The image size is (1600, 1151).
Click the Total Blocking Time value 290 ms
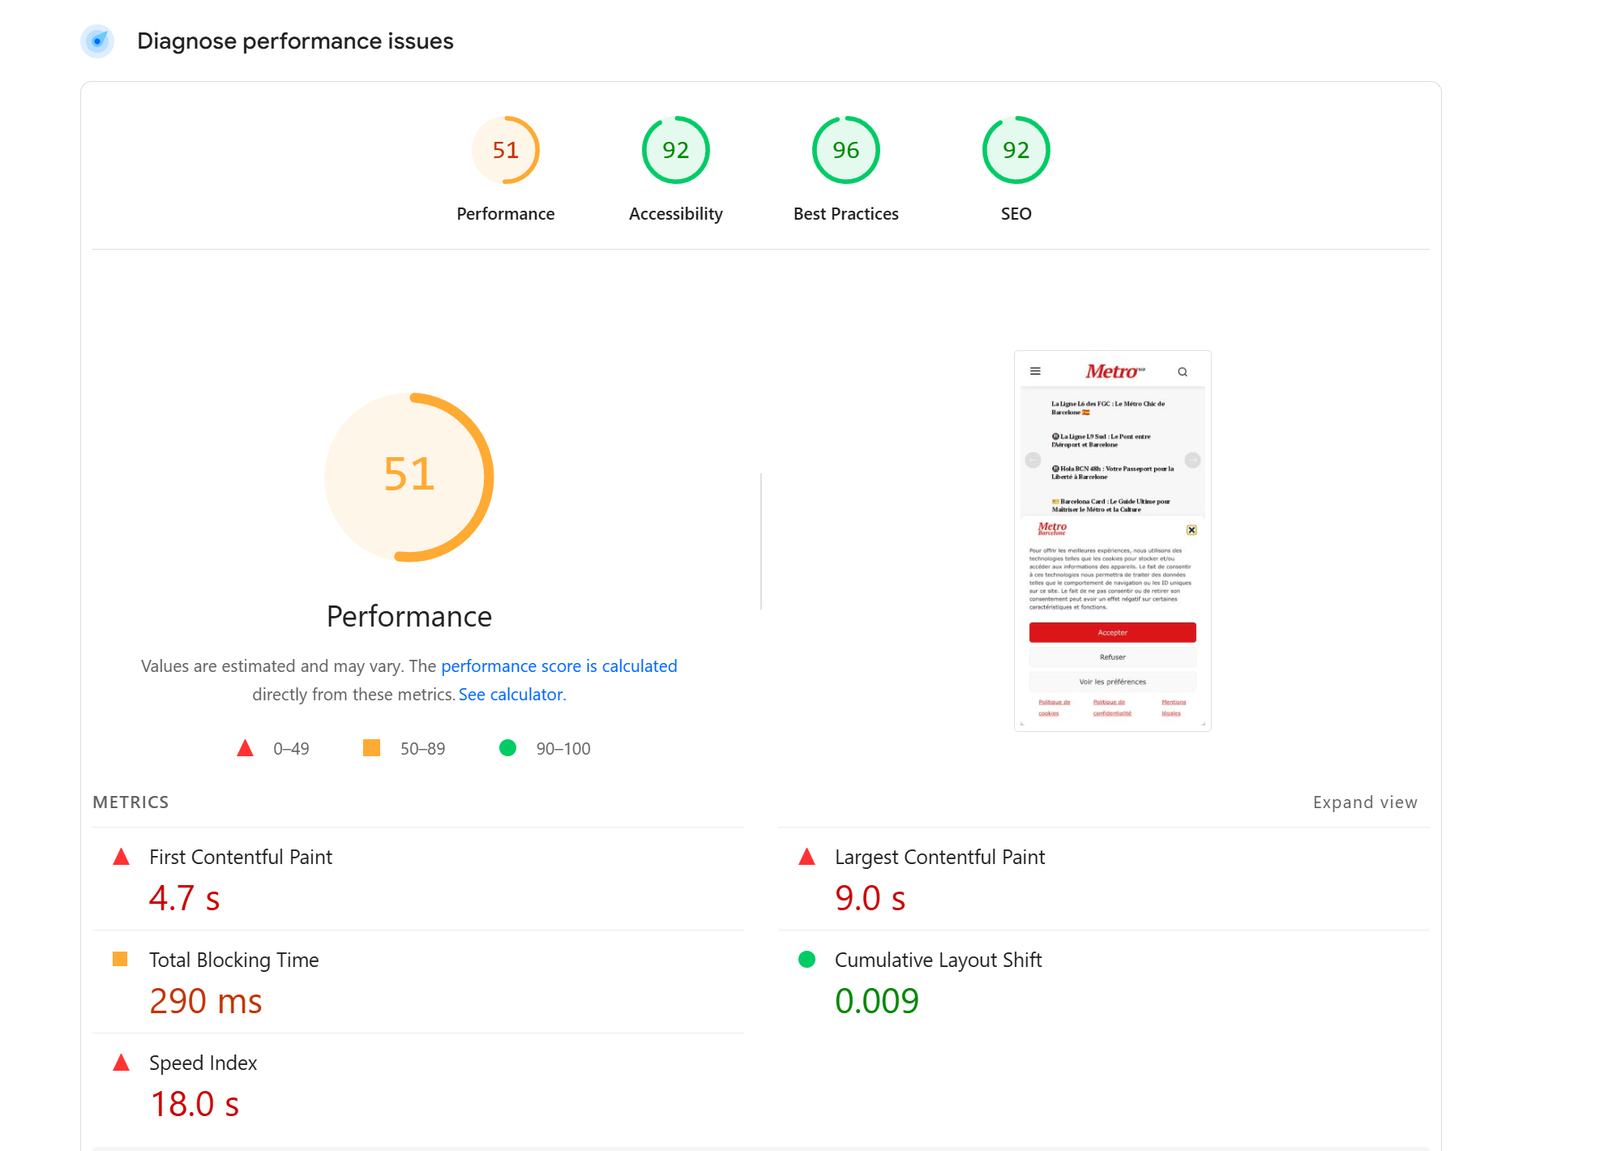click(x=206, y=1001)
